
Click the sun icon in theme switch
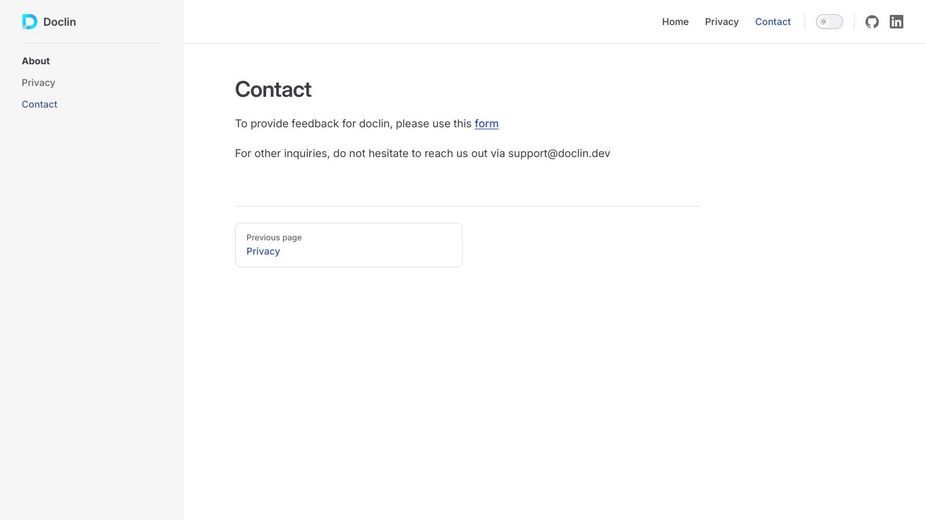point(823,22)
